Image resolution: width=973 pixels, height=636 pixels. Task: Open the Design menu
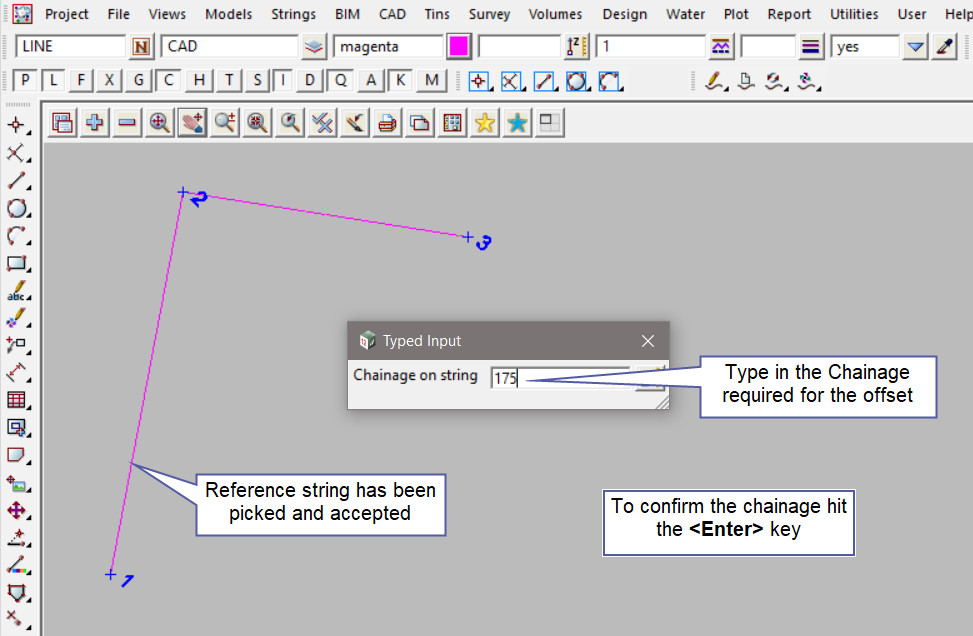coord(624,14)
